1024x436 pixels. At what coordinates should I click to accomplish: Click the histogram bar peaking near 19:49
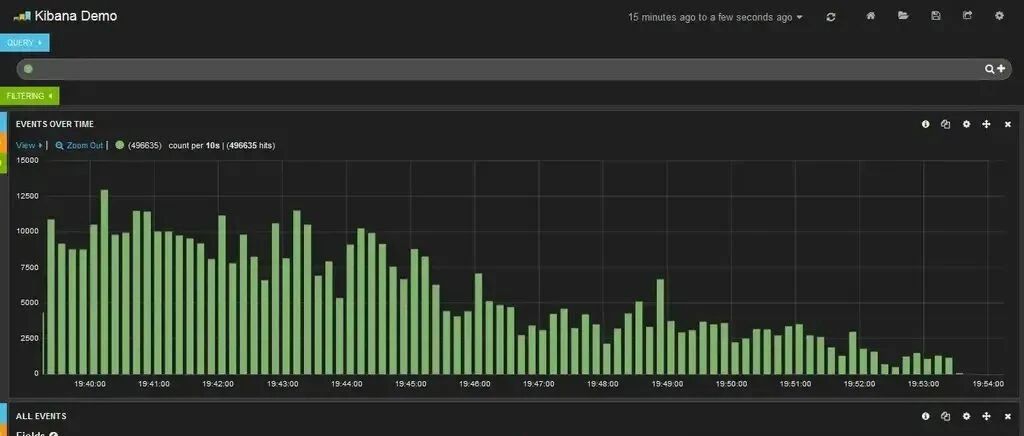pos(660,326)
